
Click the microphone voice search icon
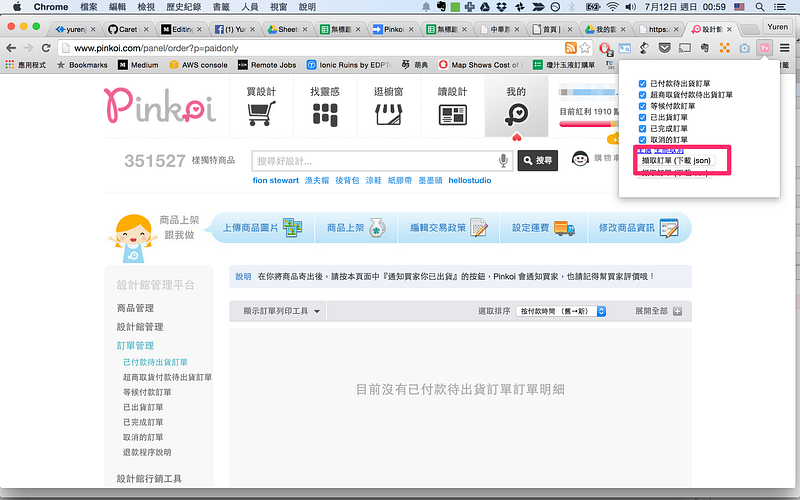(x=504, y=160)
